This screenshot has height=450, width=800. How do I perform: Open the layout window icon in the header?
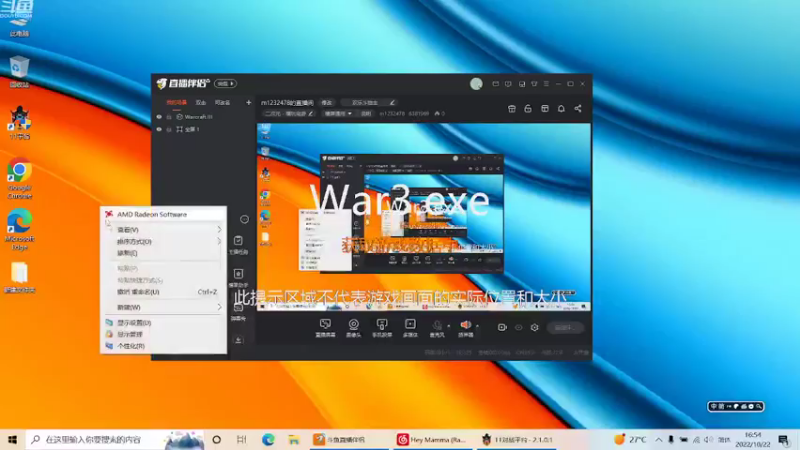(545, 109)
